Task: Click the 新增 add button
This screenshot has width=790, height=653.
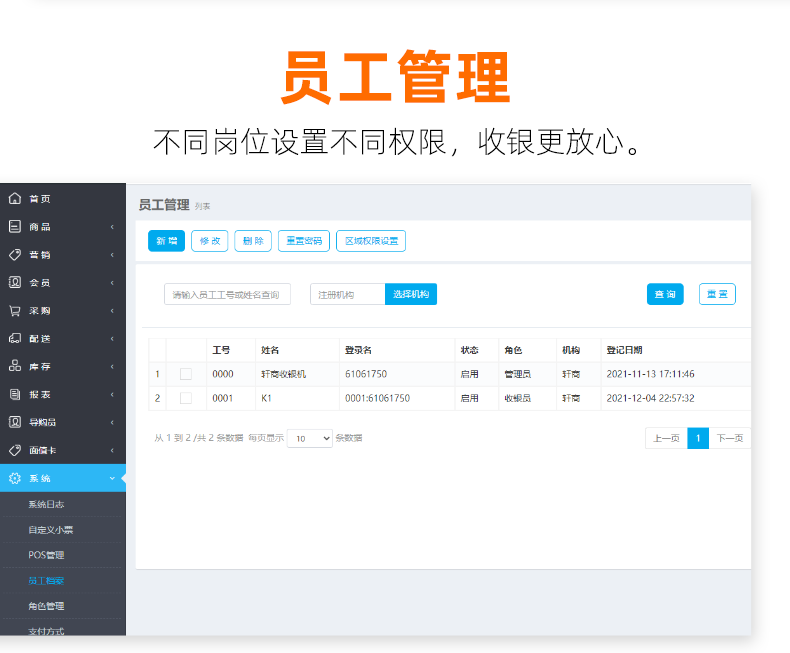Action: (x=166, y=241)
